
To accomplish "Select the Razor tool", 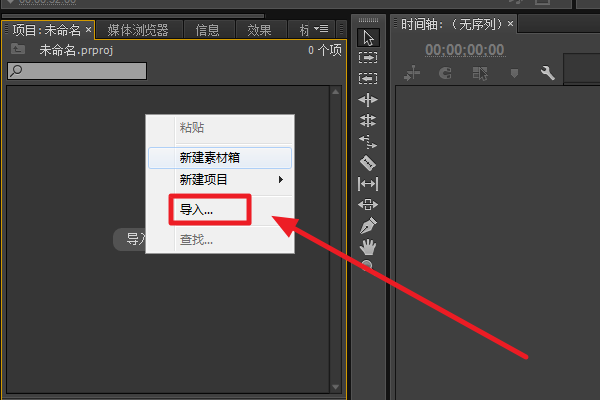I will [x=368, y=163].
